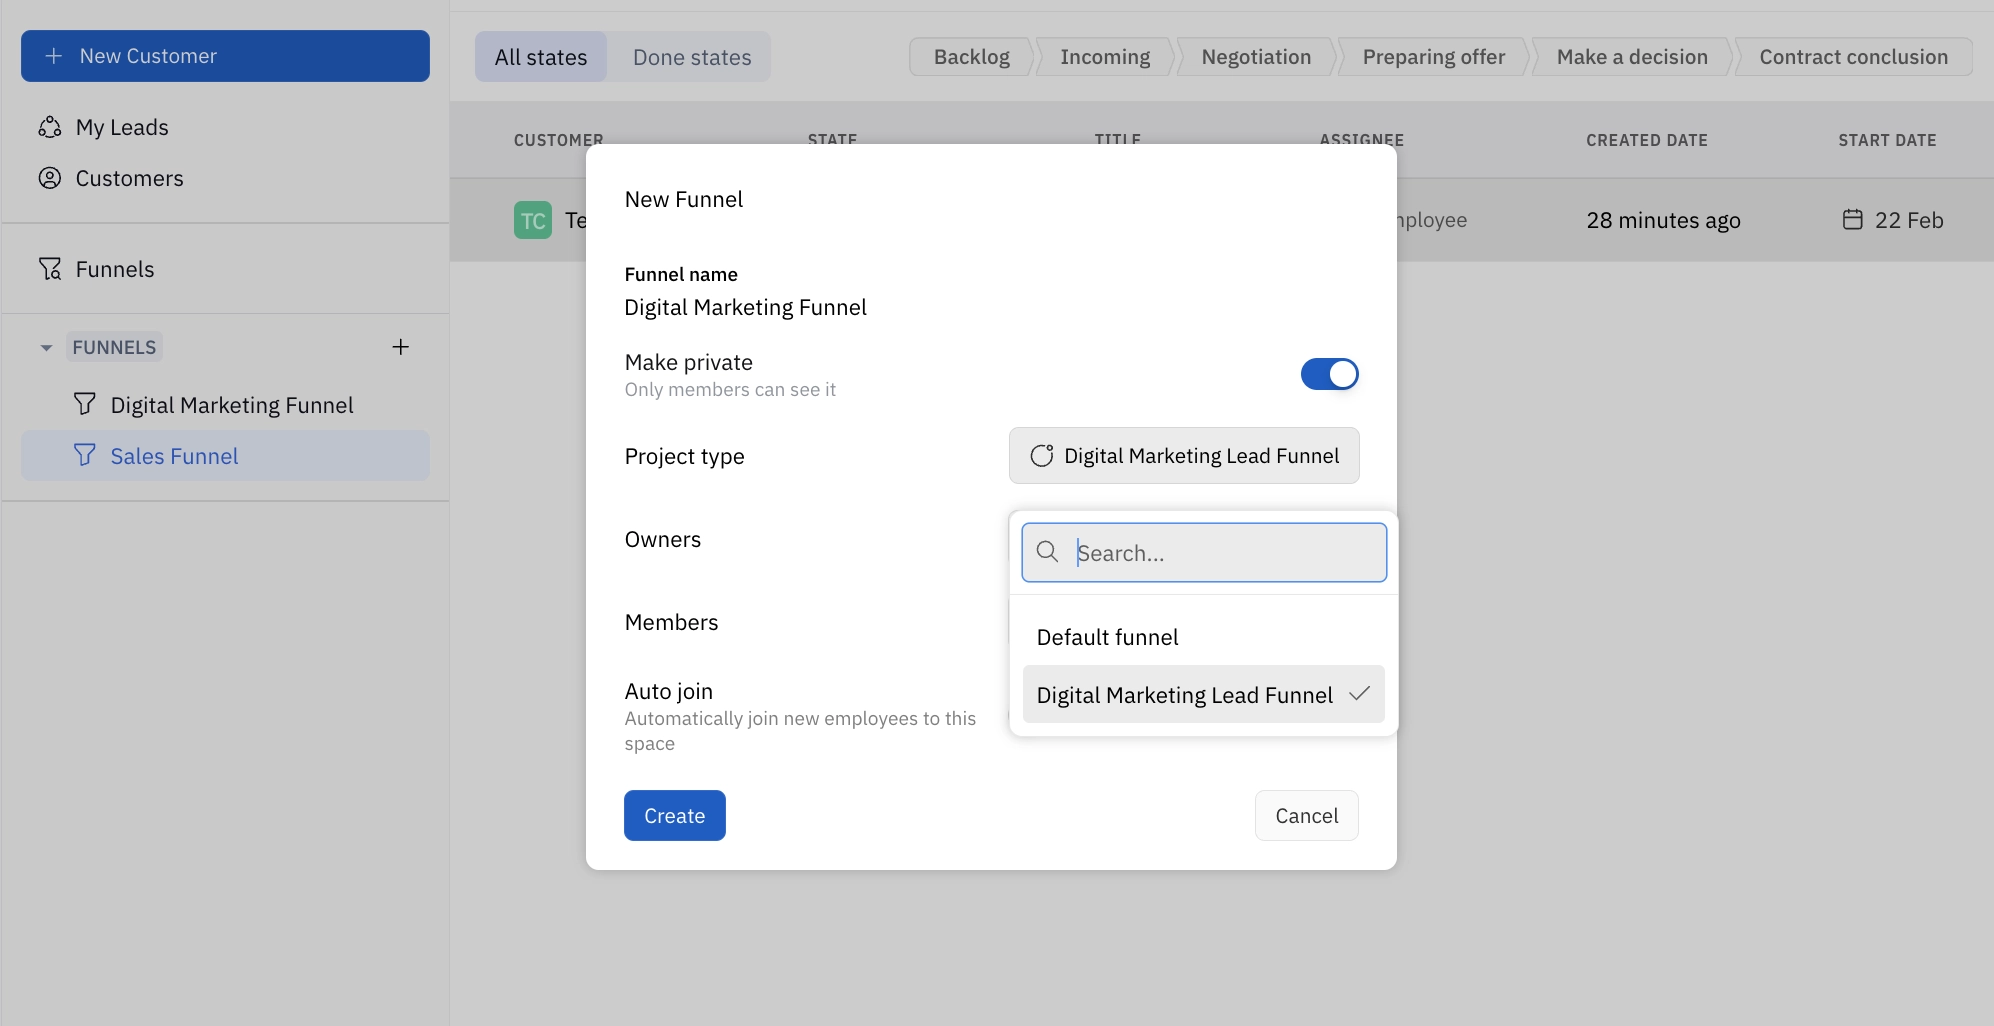
Task: Click the TC customer avatar
Action: 533,219
